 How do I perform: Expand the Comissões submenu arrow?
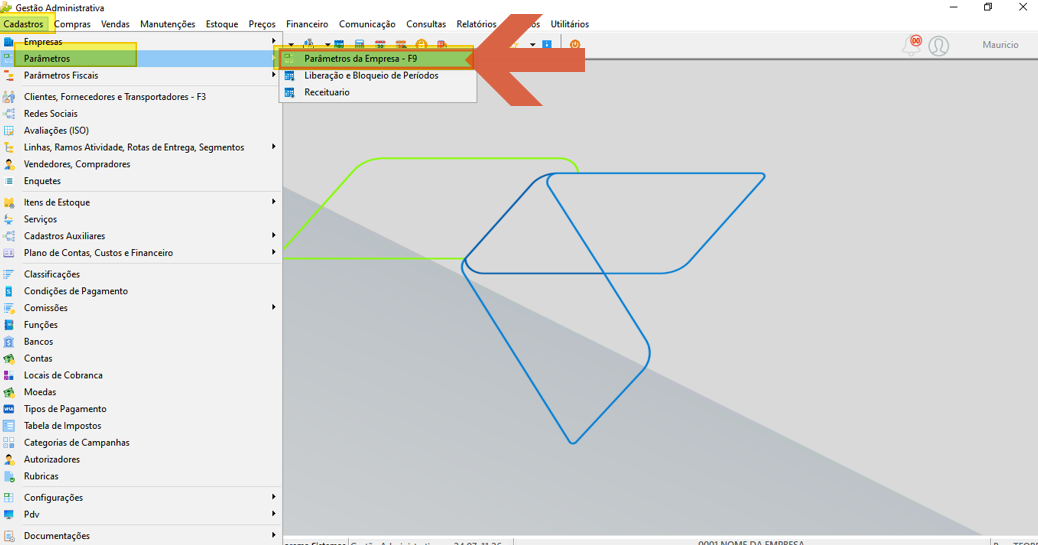pyautogui.click(x=273, y=307)
